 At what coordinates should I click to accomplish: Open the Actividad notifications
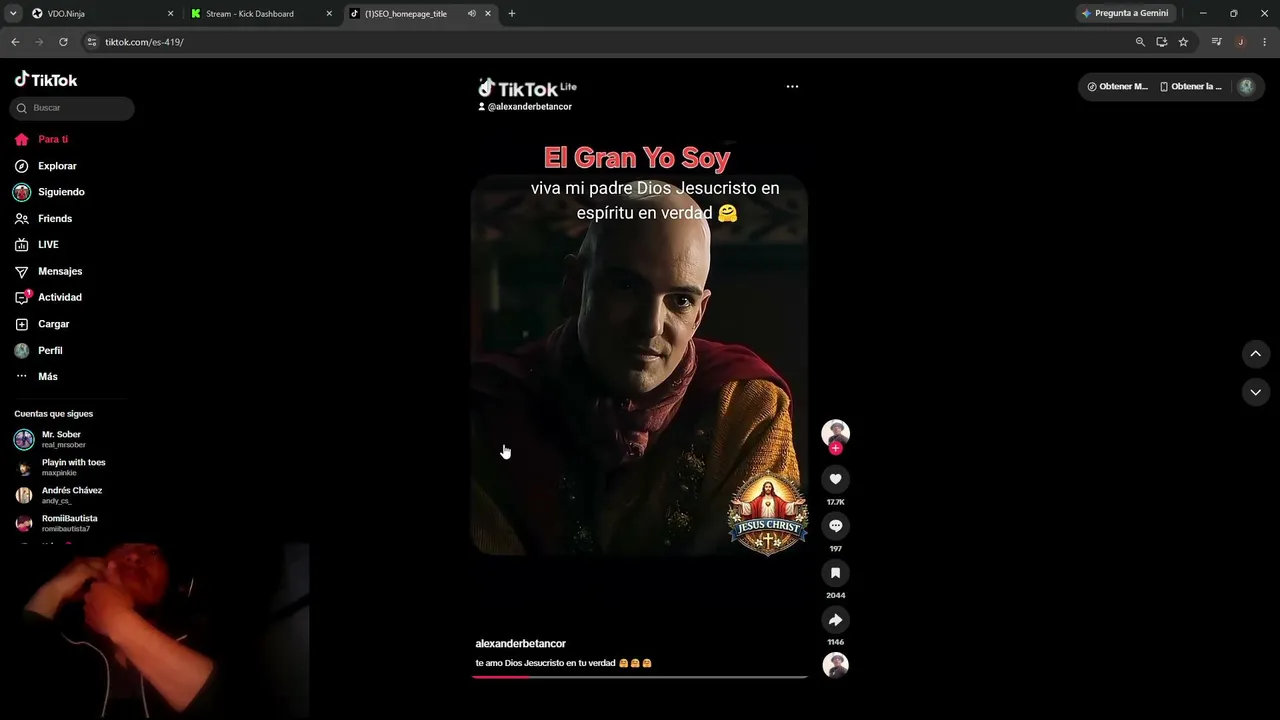pyautogui.click(x=49, y=297)
